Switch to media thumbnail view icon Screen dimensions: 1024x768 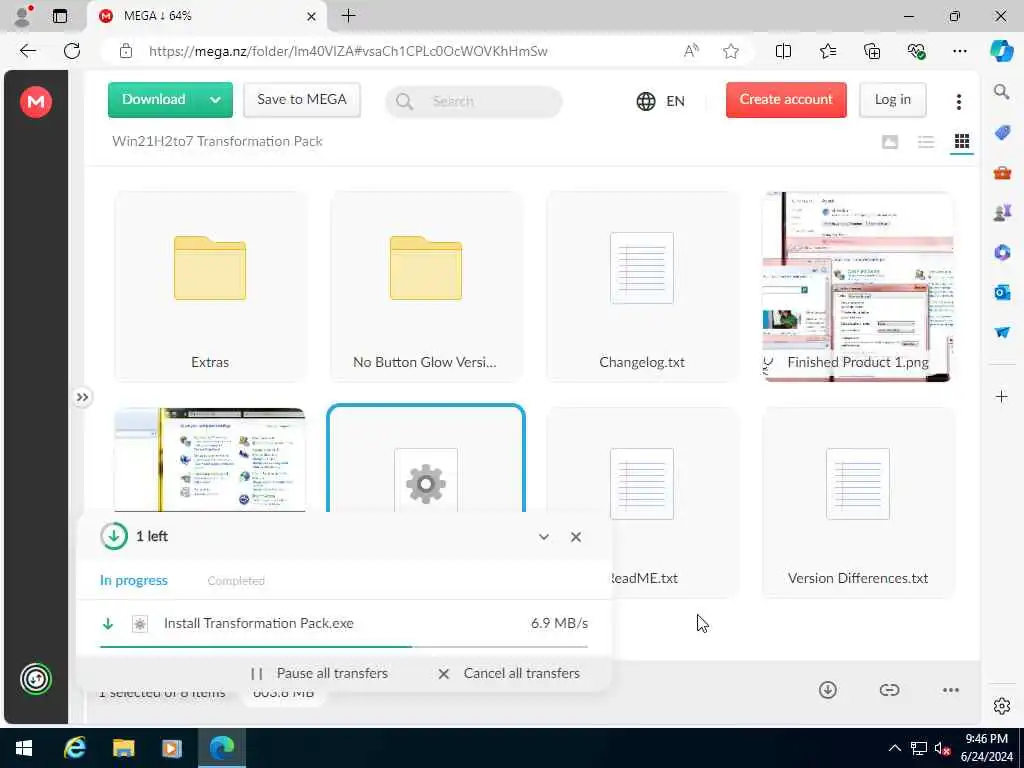[889, 142]
